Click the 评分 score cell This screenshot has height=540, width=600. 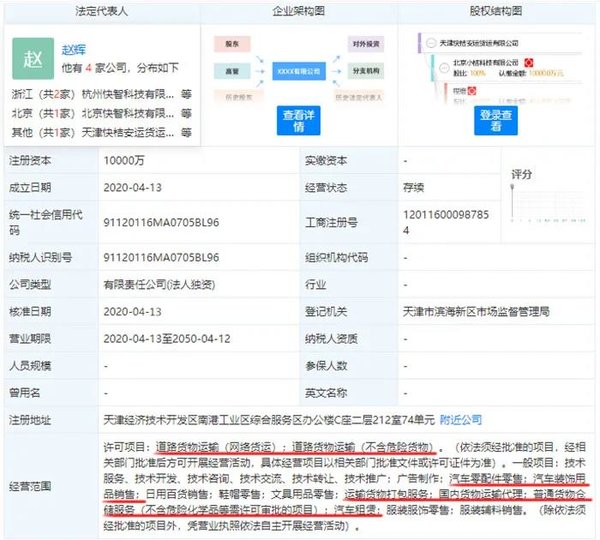pos(521,174)
